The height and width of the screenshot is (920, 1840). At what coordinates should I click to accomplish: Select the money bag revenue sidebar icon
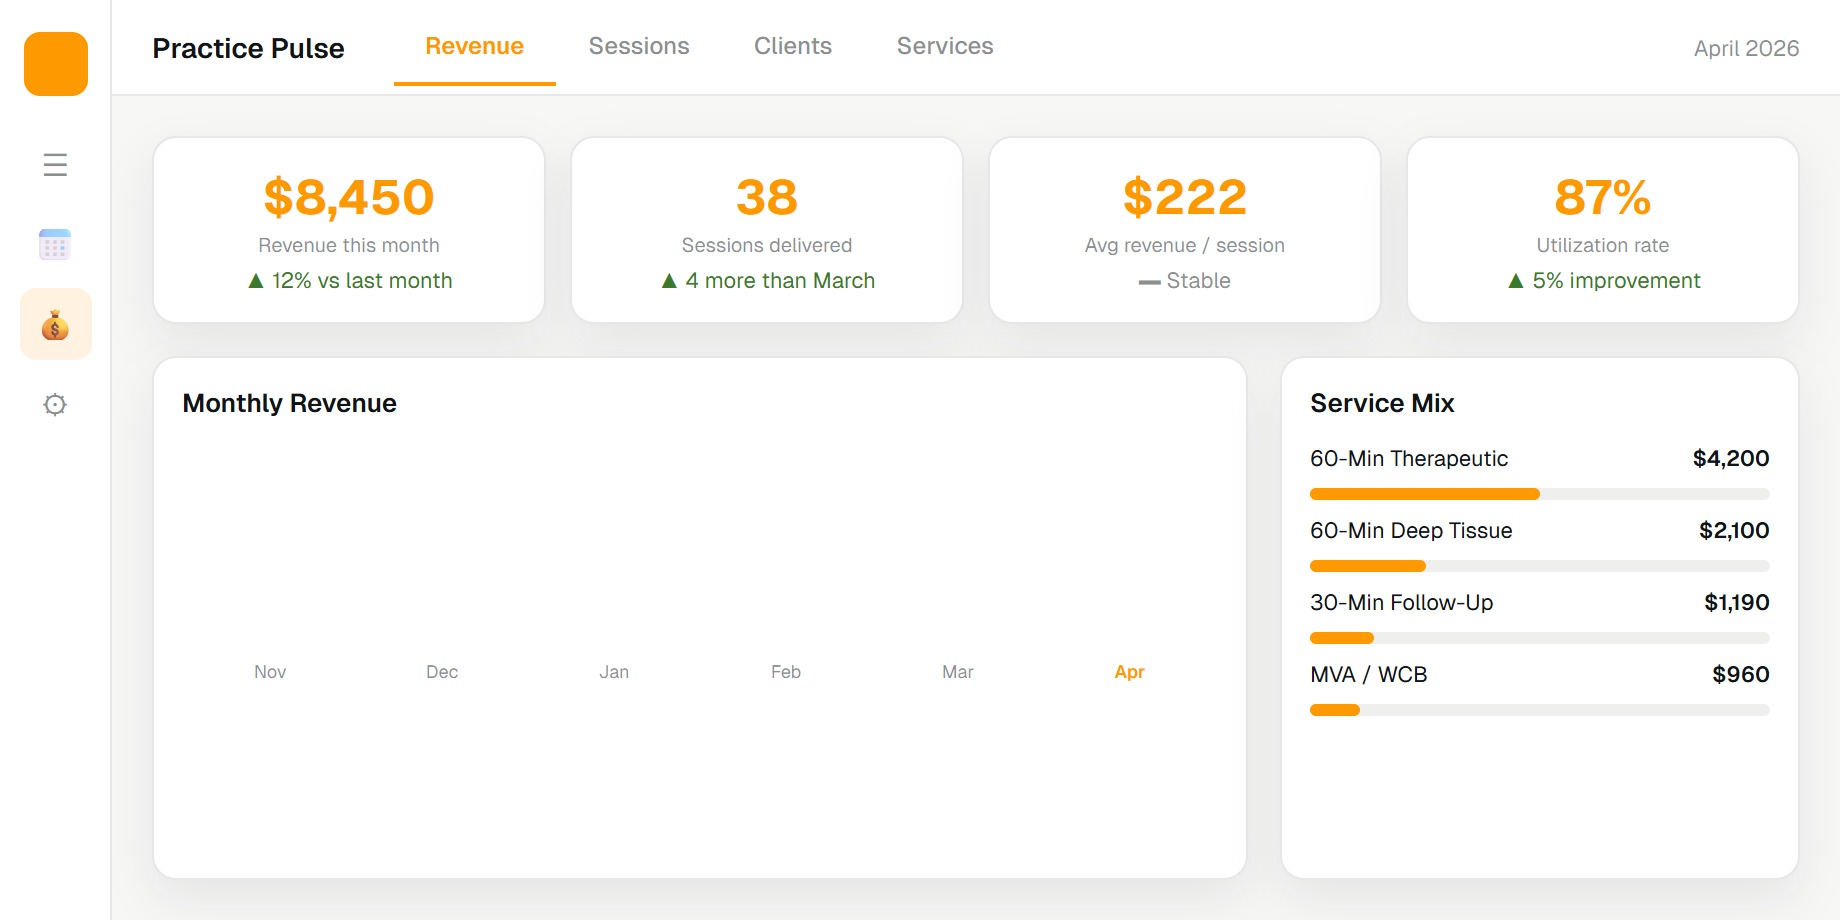point(56,324)
